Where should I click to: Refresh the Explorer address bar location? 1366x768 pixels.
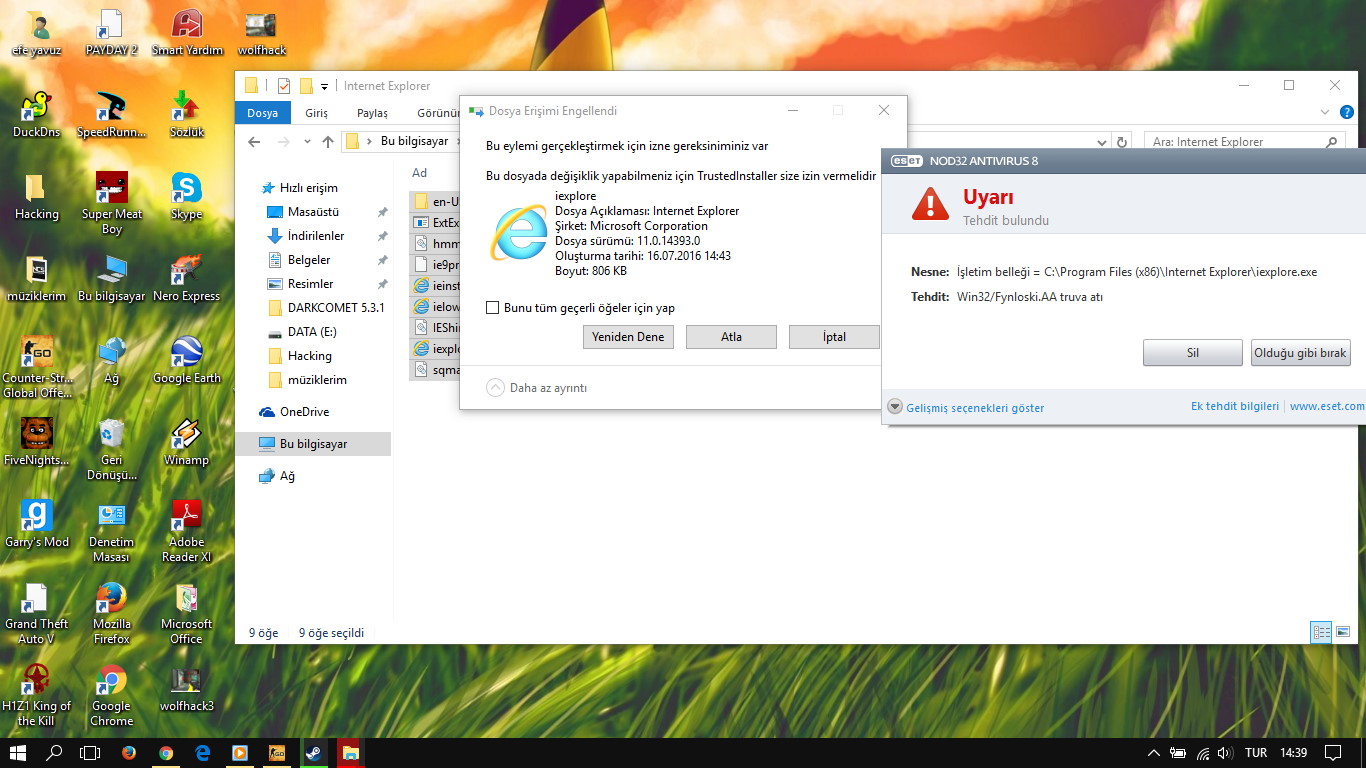click(1122, 142)
